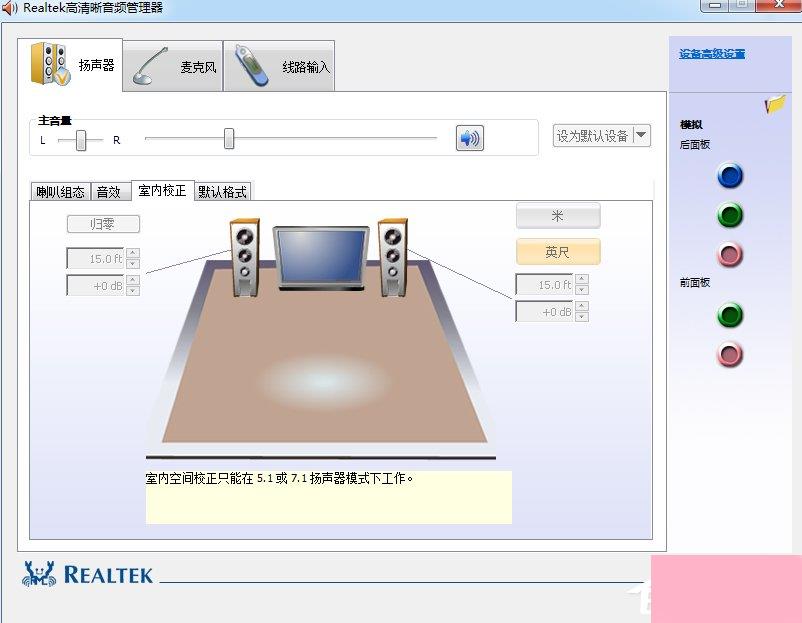The width and height of the screenshot is (802, 623).
Task: Click the left speaker in the room diagram
Action: click(245, 258)
